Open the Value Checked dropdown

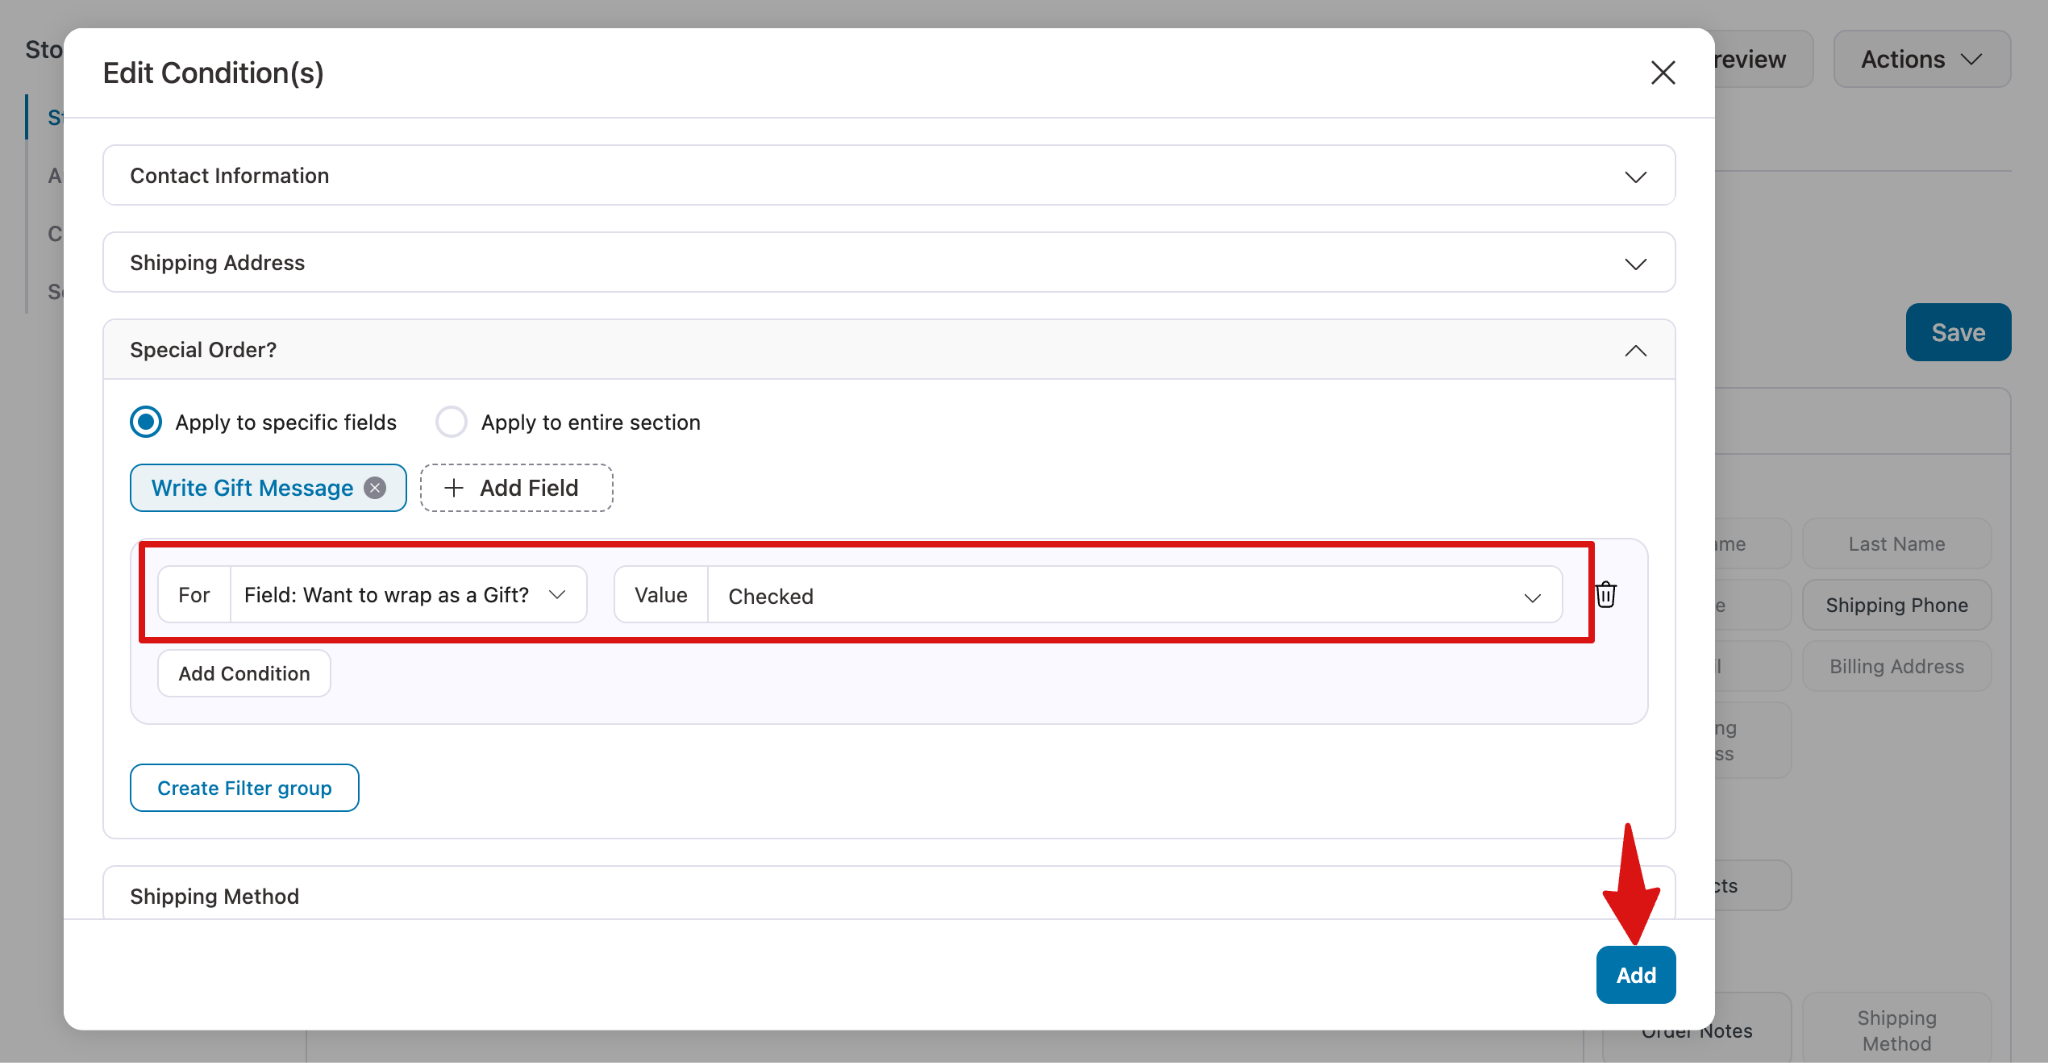pyautogui.click(x=1133, y=596)
